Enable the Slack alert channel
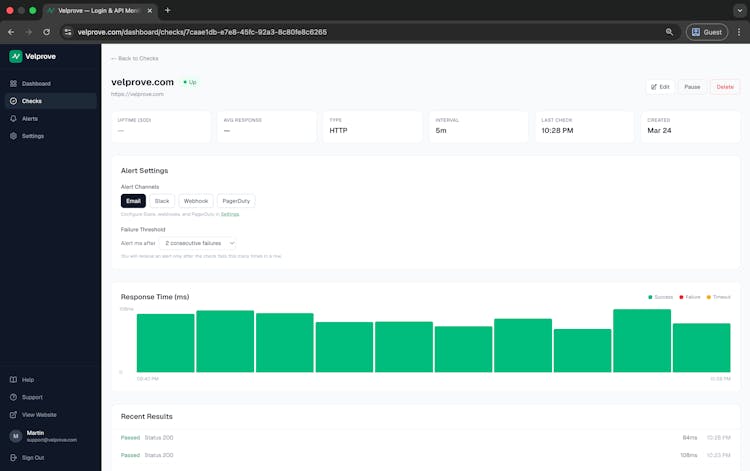 pos(162,201)
